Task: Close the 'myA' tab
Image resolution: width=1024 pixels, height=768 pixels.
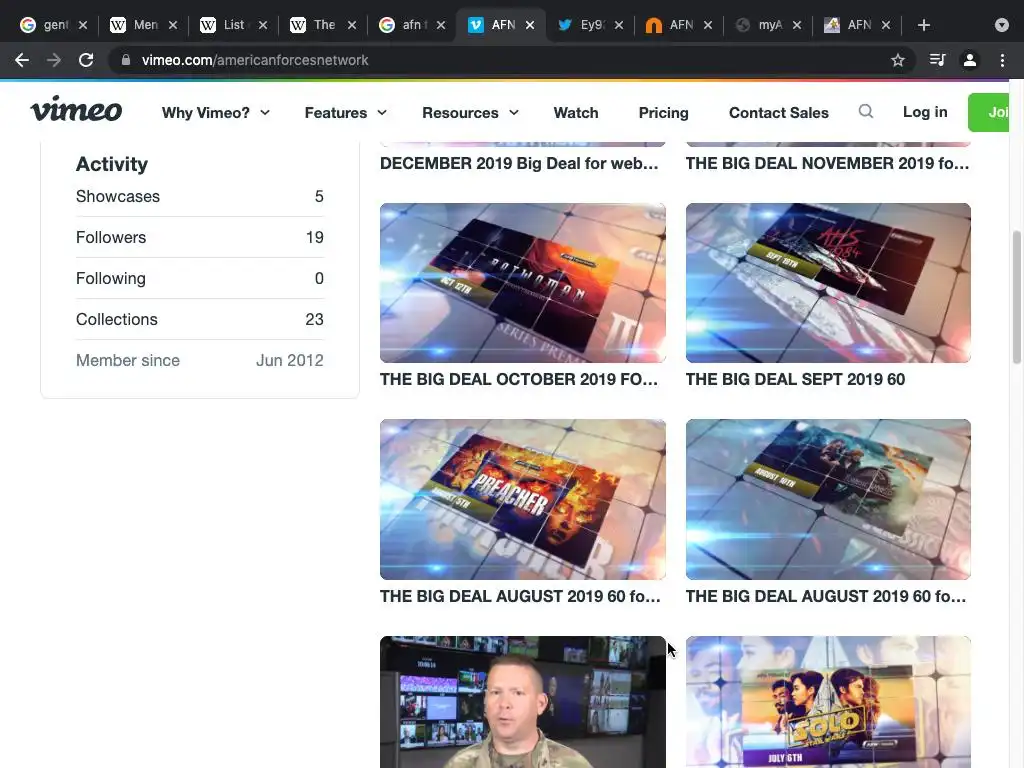Action: [797, 25]
